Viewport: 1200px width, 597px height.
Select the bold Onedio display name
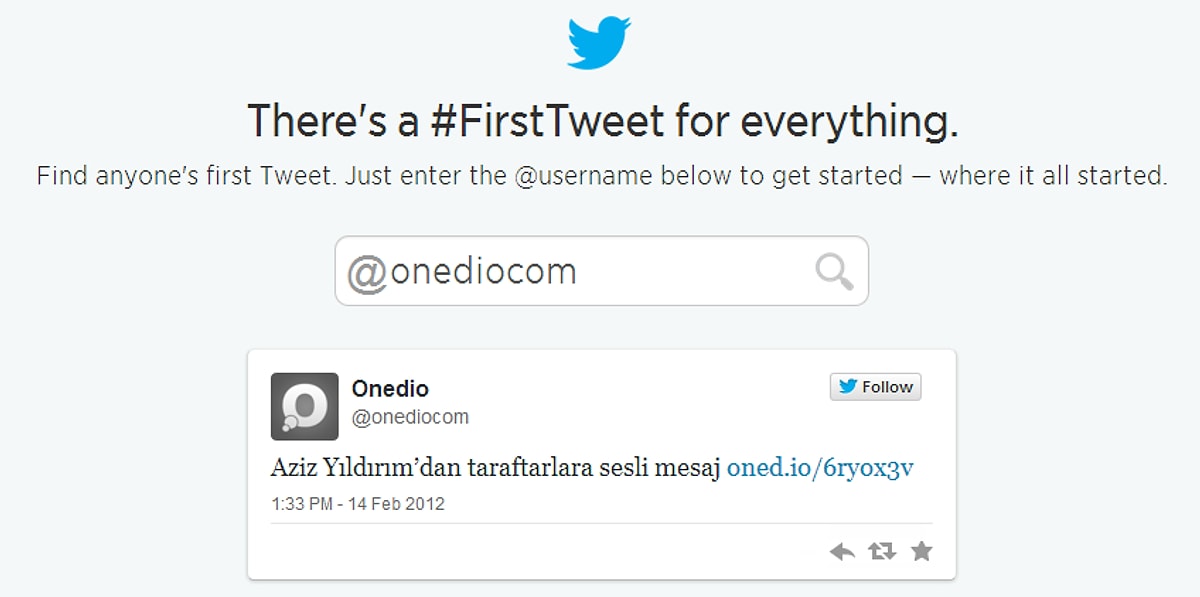[x=390, y=388]
